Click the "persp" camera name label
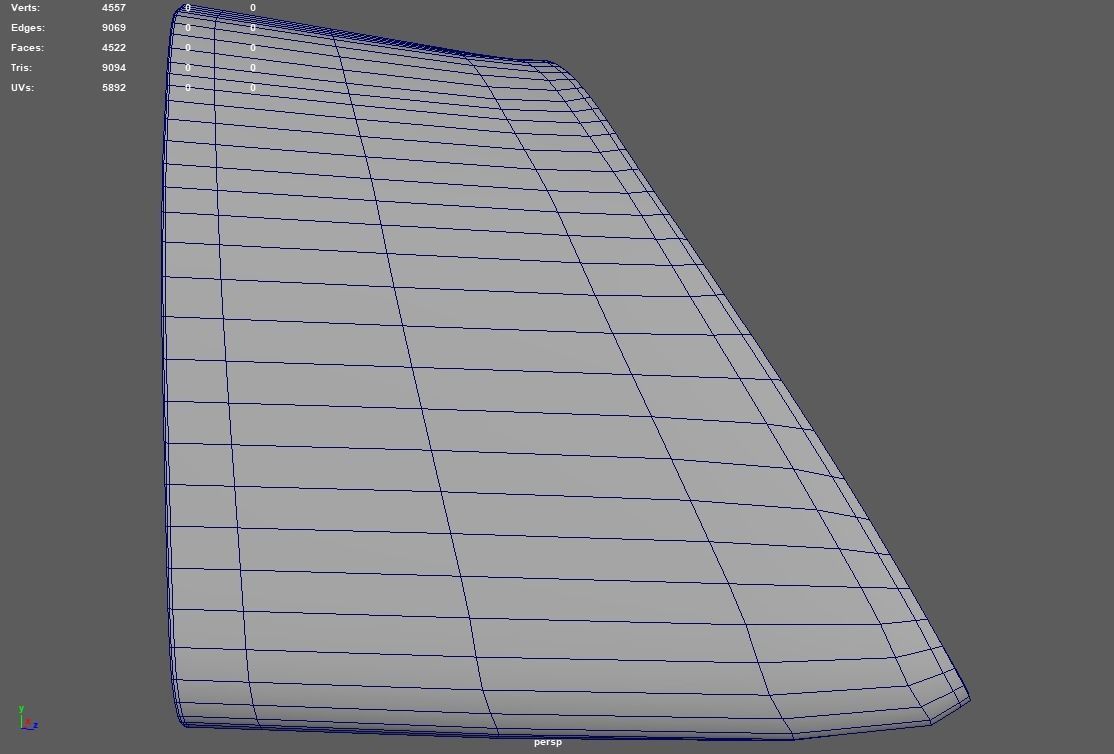Screen dimensions: 1114x754 click(x=548, y=742)
